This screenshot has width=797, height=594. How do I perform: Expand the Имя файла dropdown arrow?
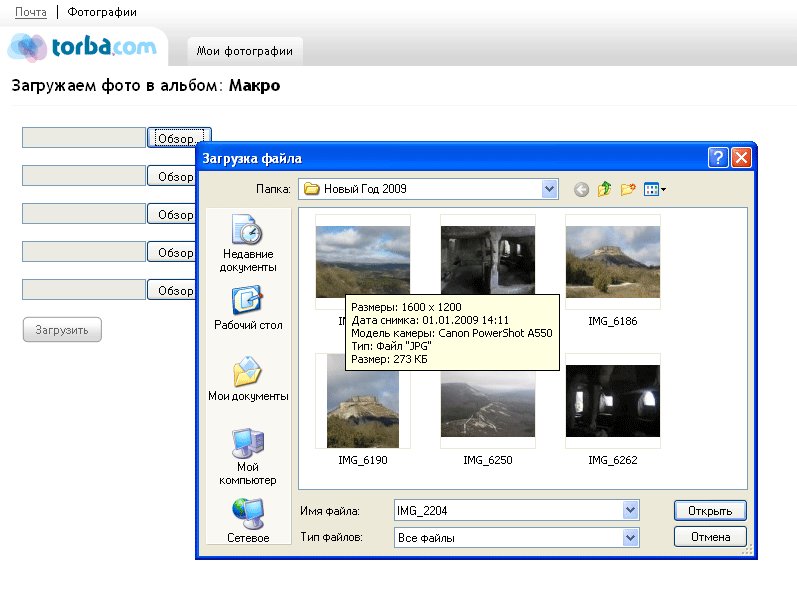coord(630,511)
